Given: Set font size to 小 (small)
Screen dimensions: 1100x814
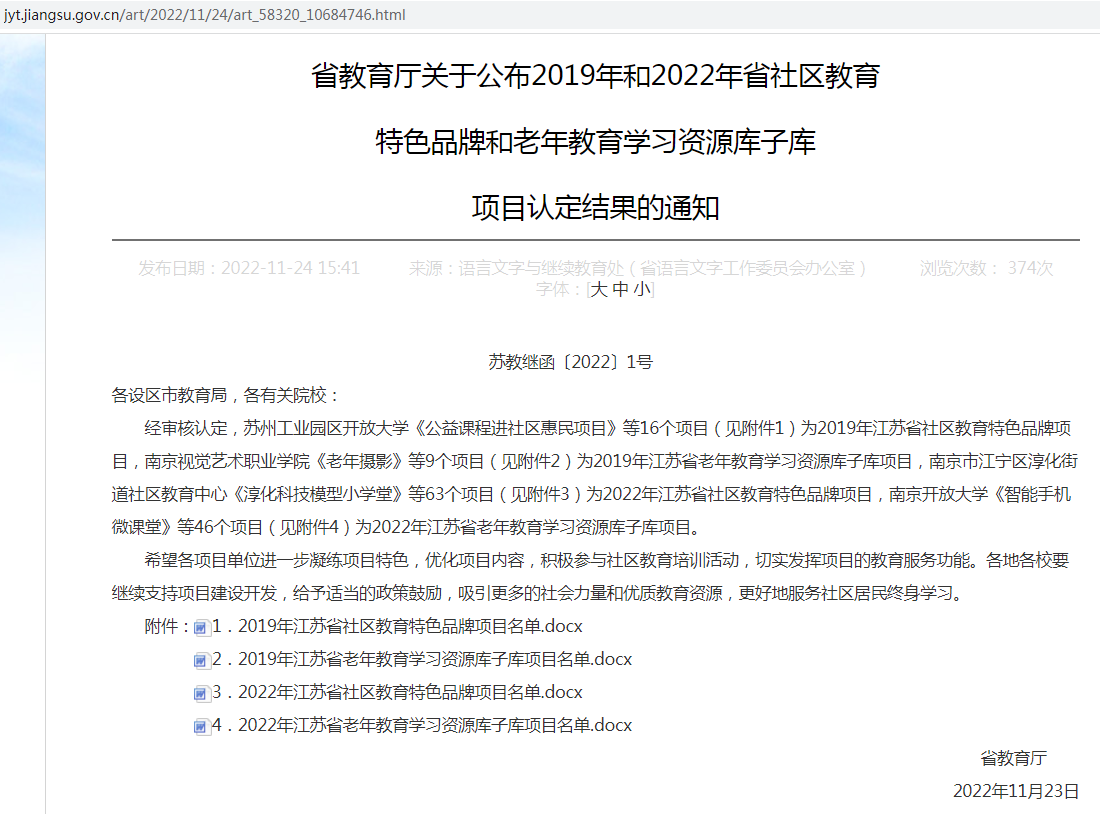Looking at the screenshot, I should tap(641, 289).
